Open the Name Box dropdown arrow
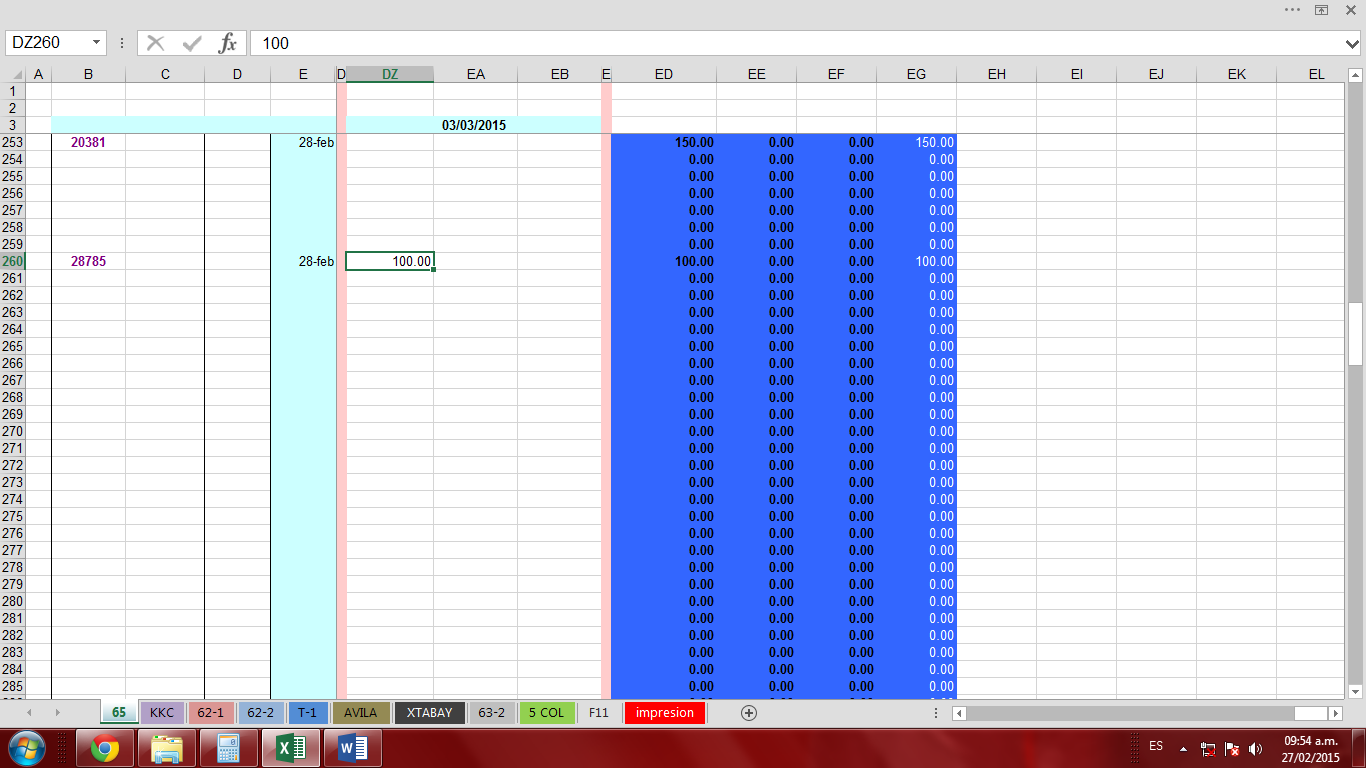Screen dimensions: 1366x768 (x=96, y=43)
